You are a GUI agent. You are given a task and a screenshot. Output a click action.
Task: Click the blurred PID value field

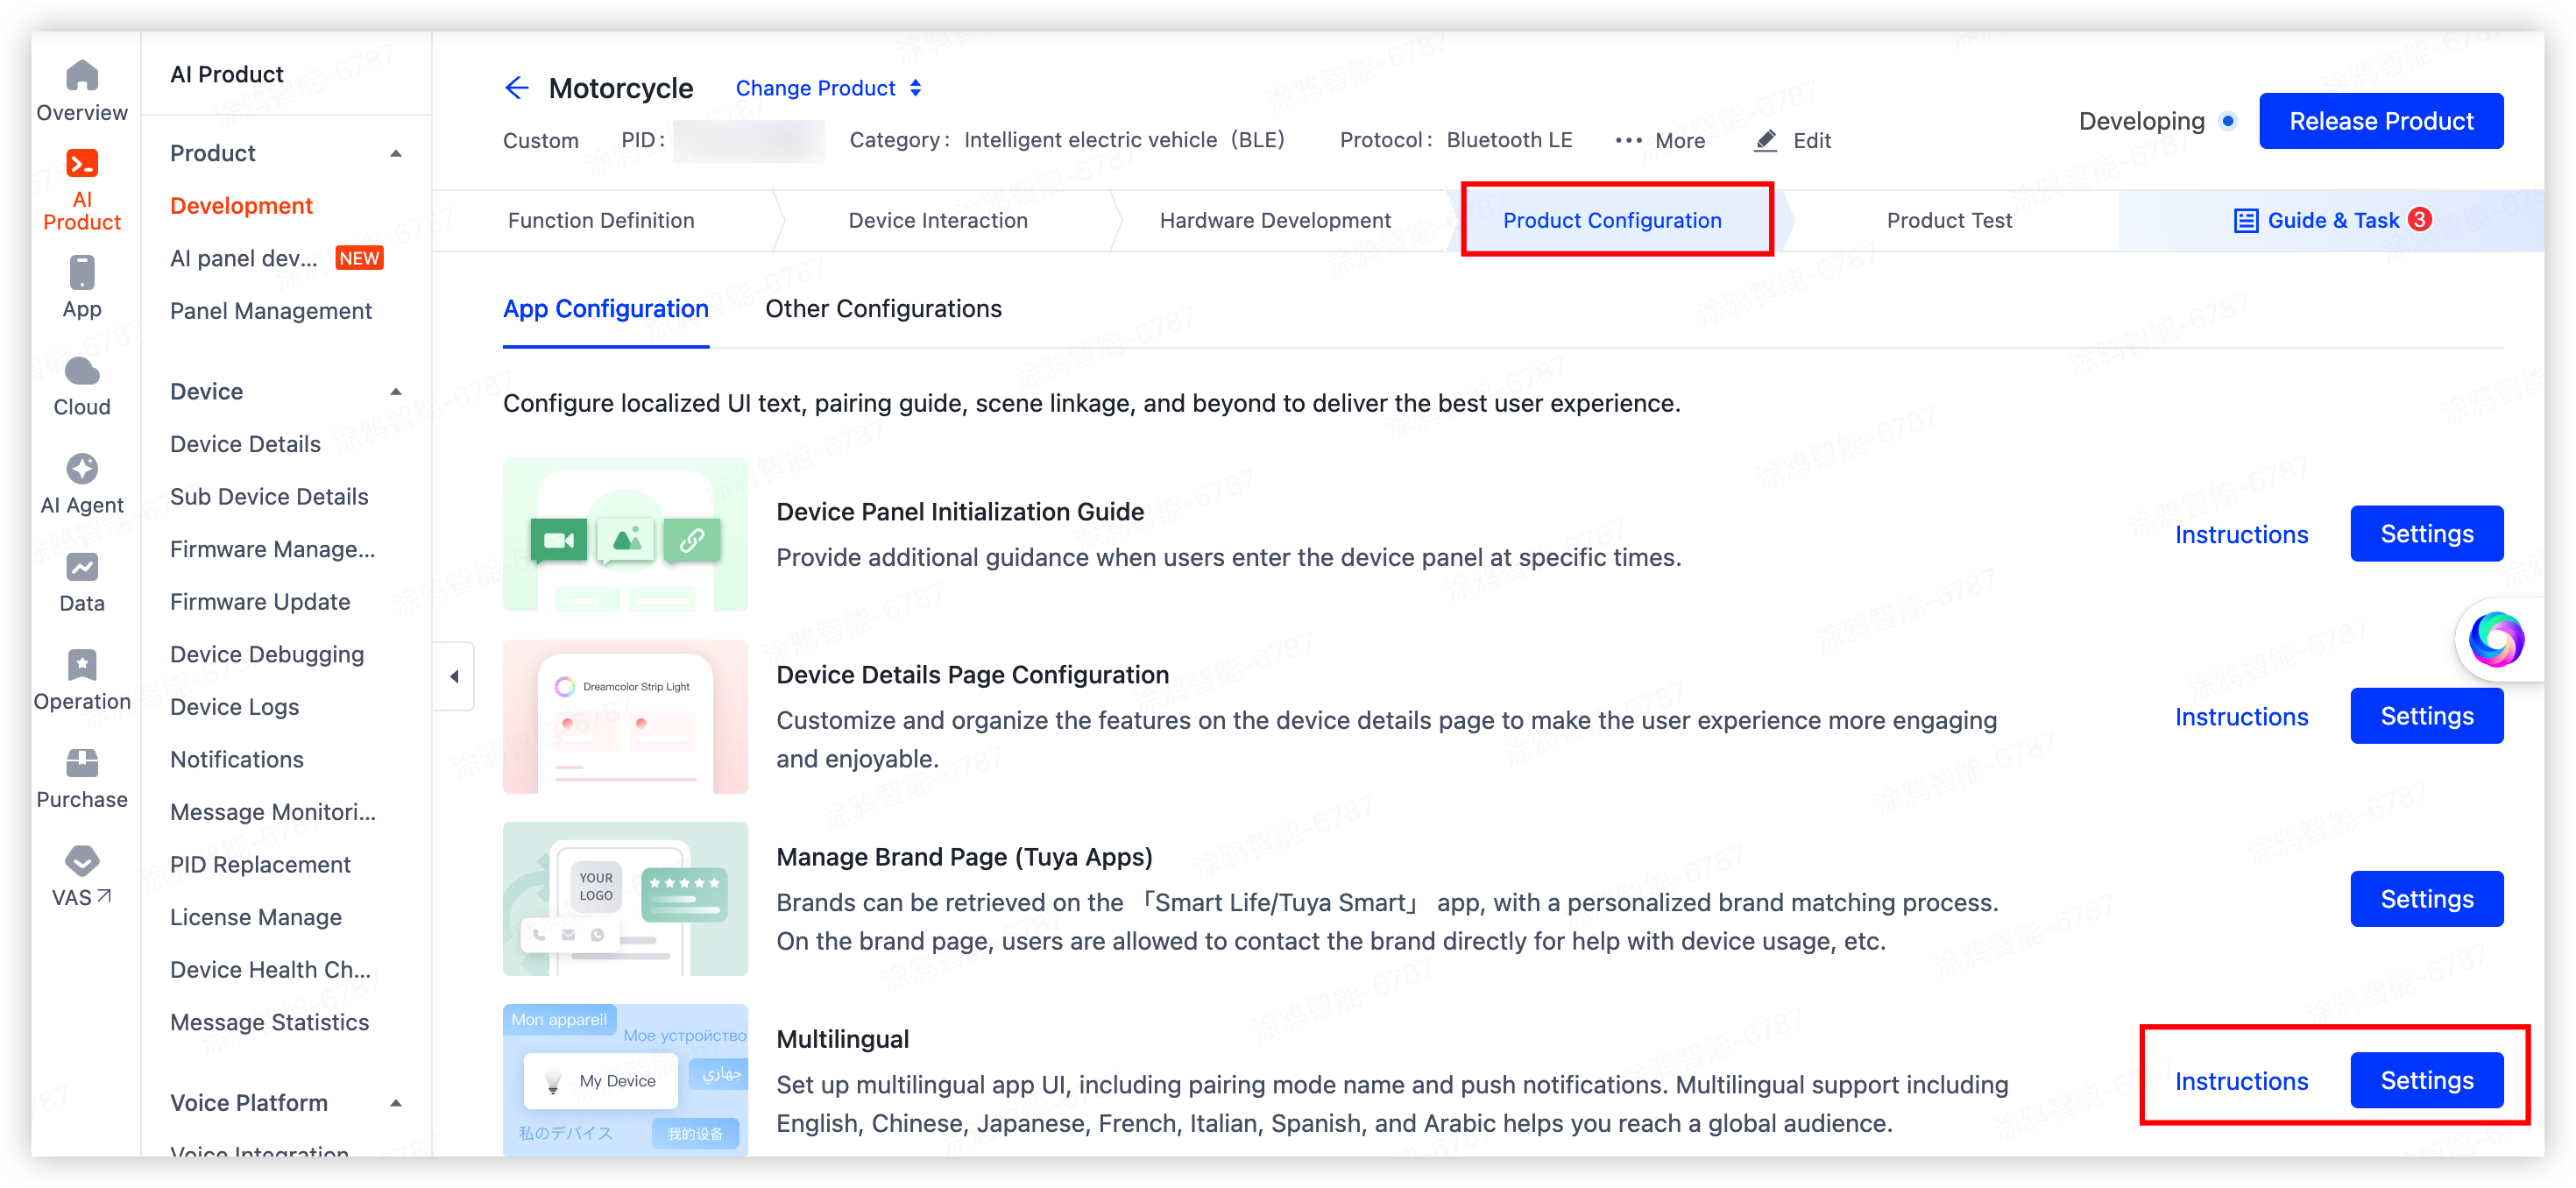(749, 140)
